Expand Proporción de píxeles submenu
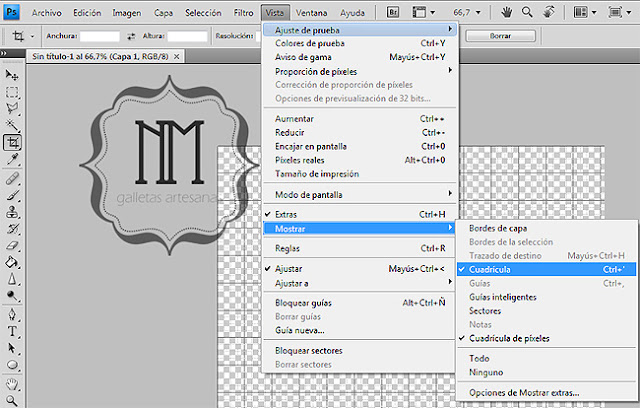640x408 pixels. [x=359, y=71]
